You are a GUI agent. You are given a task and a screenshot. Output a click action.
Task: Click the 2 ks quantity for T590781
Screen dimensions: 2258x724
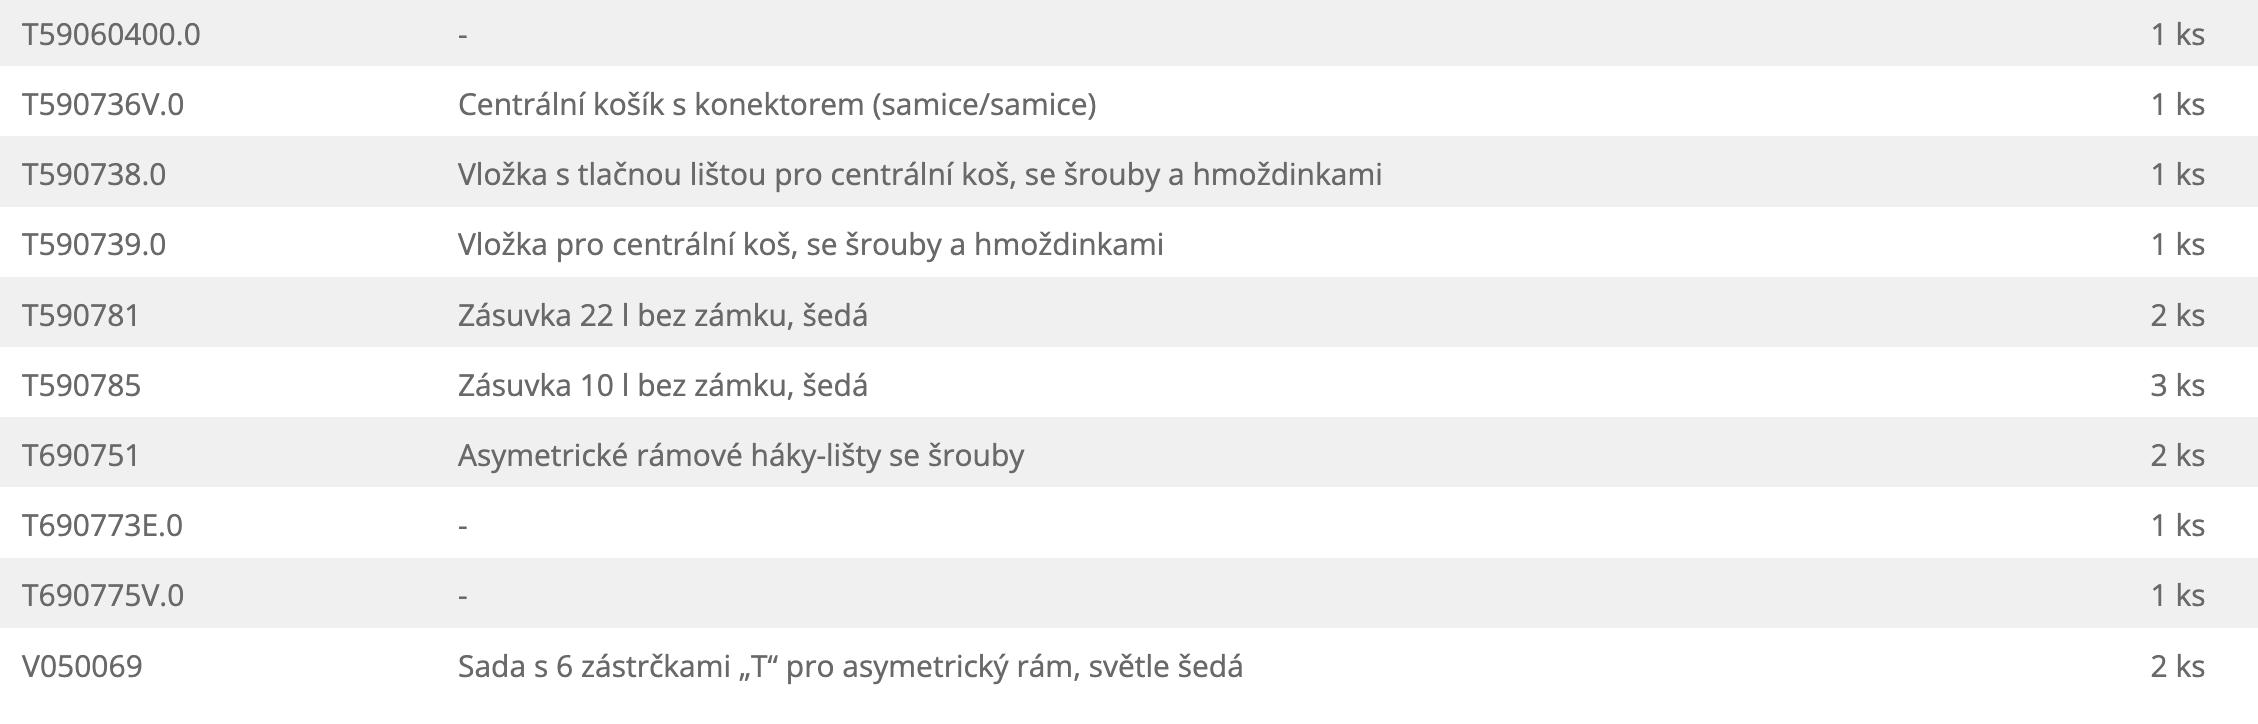[2177, 316]
